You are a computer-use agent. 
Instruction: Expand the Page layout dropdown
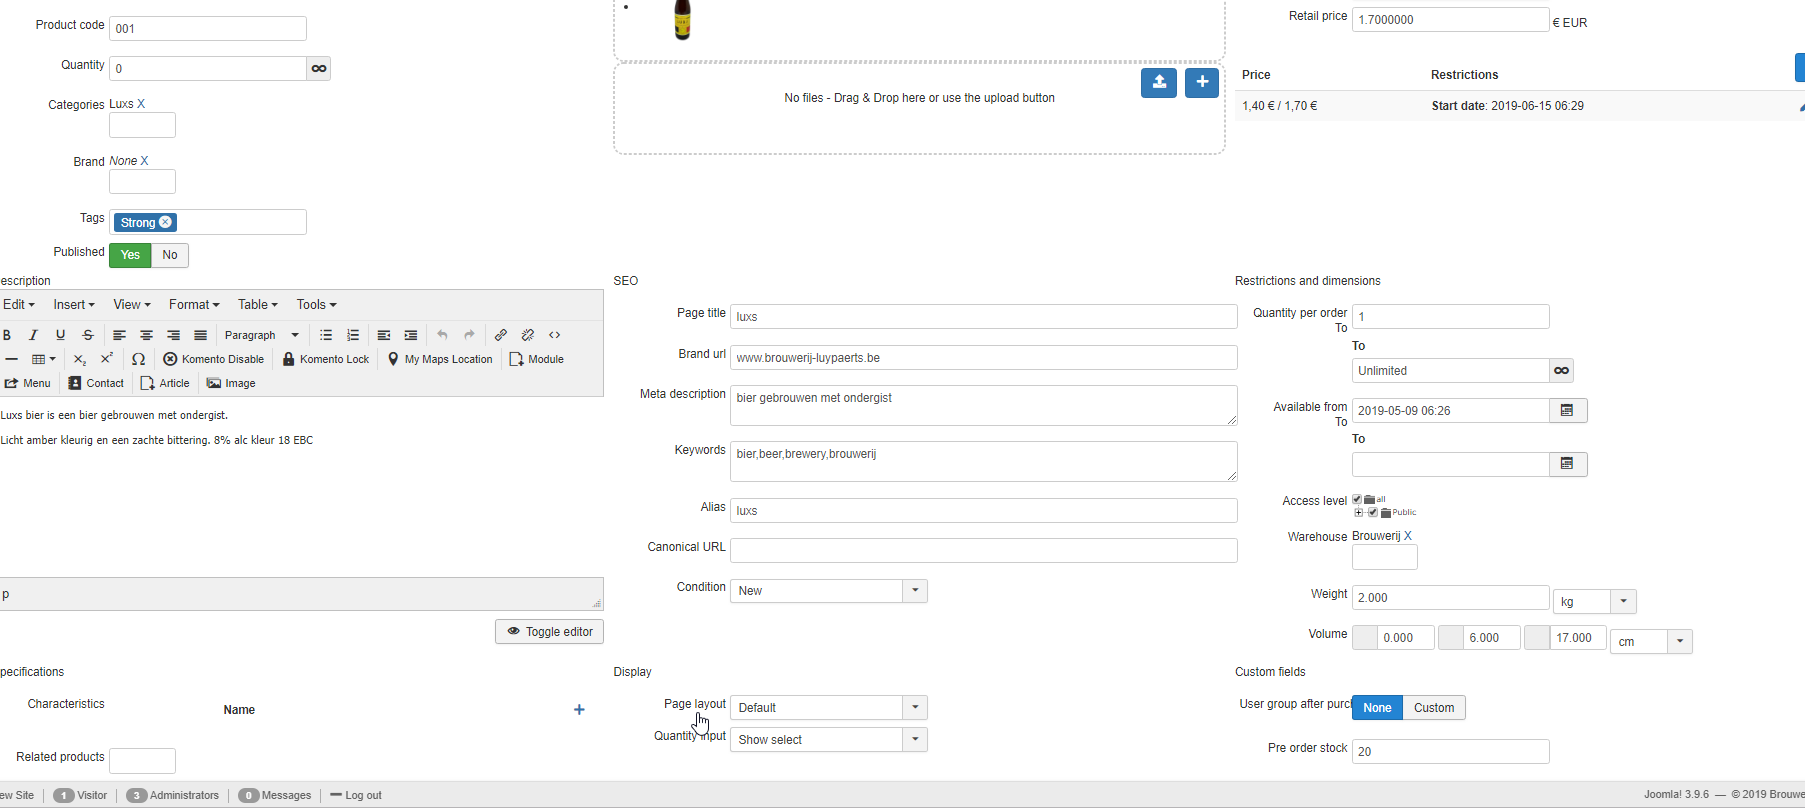click(x=828, y=708)
